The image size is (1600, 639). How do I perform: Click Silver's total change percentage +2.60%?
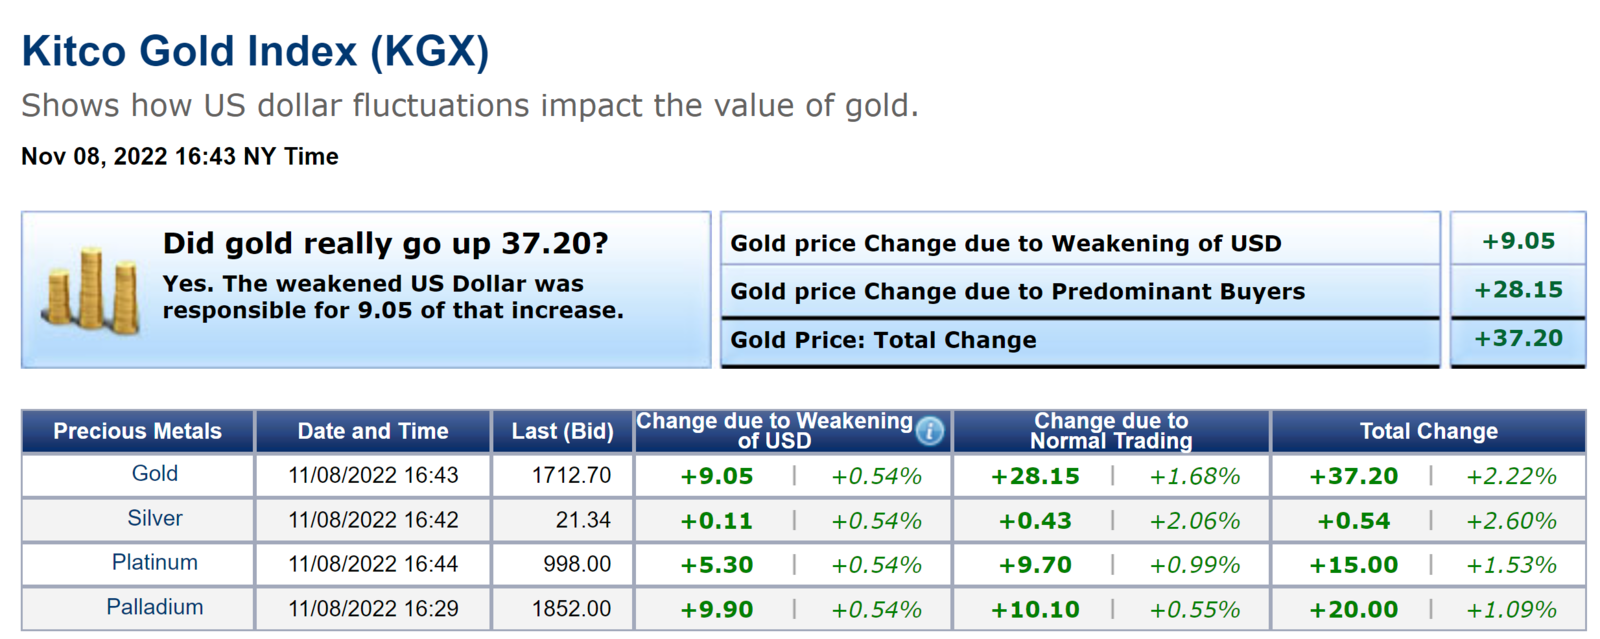point(1511,521)
